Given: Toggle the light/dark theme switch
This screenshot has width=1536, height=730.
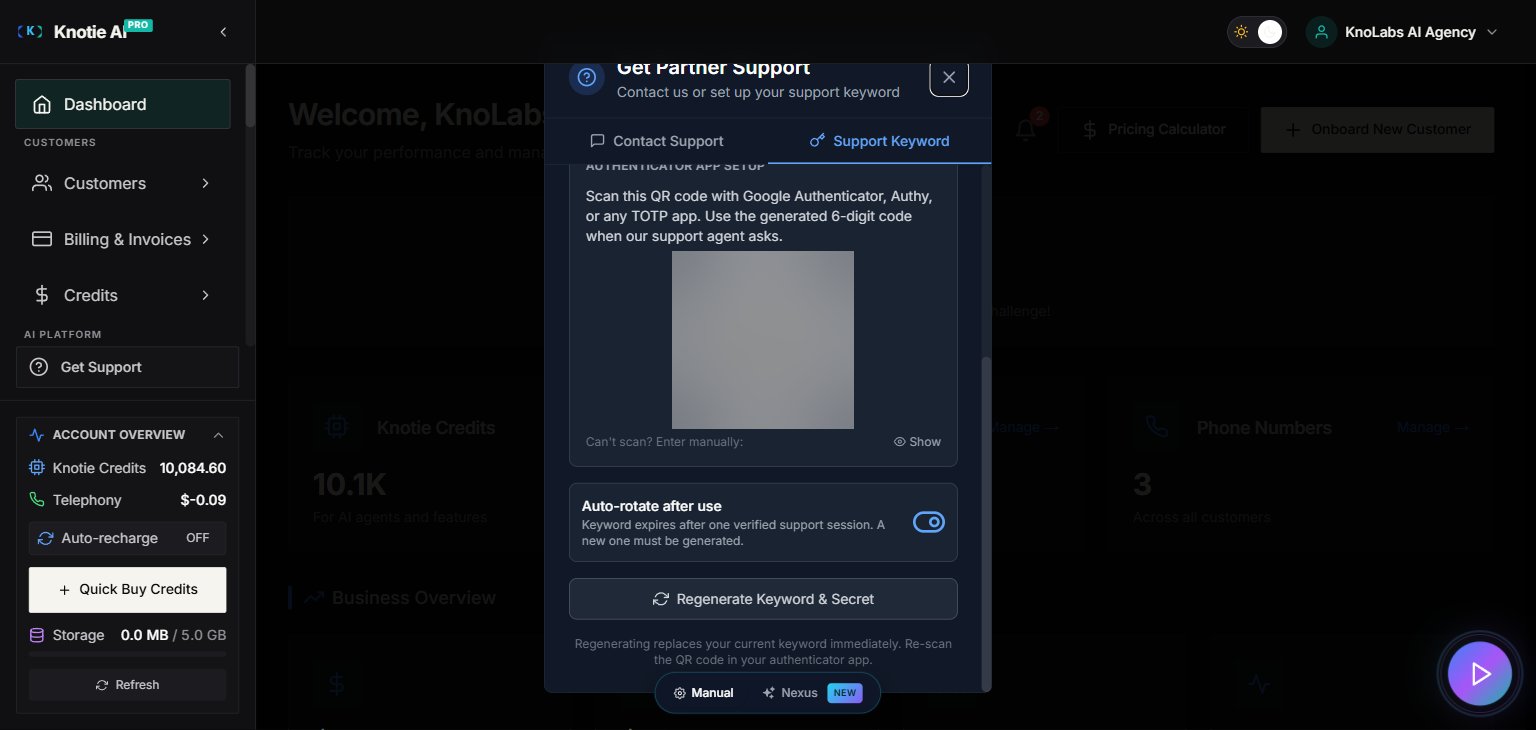Looking at the screenshot, I should (1257, 32).
